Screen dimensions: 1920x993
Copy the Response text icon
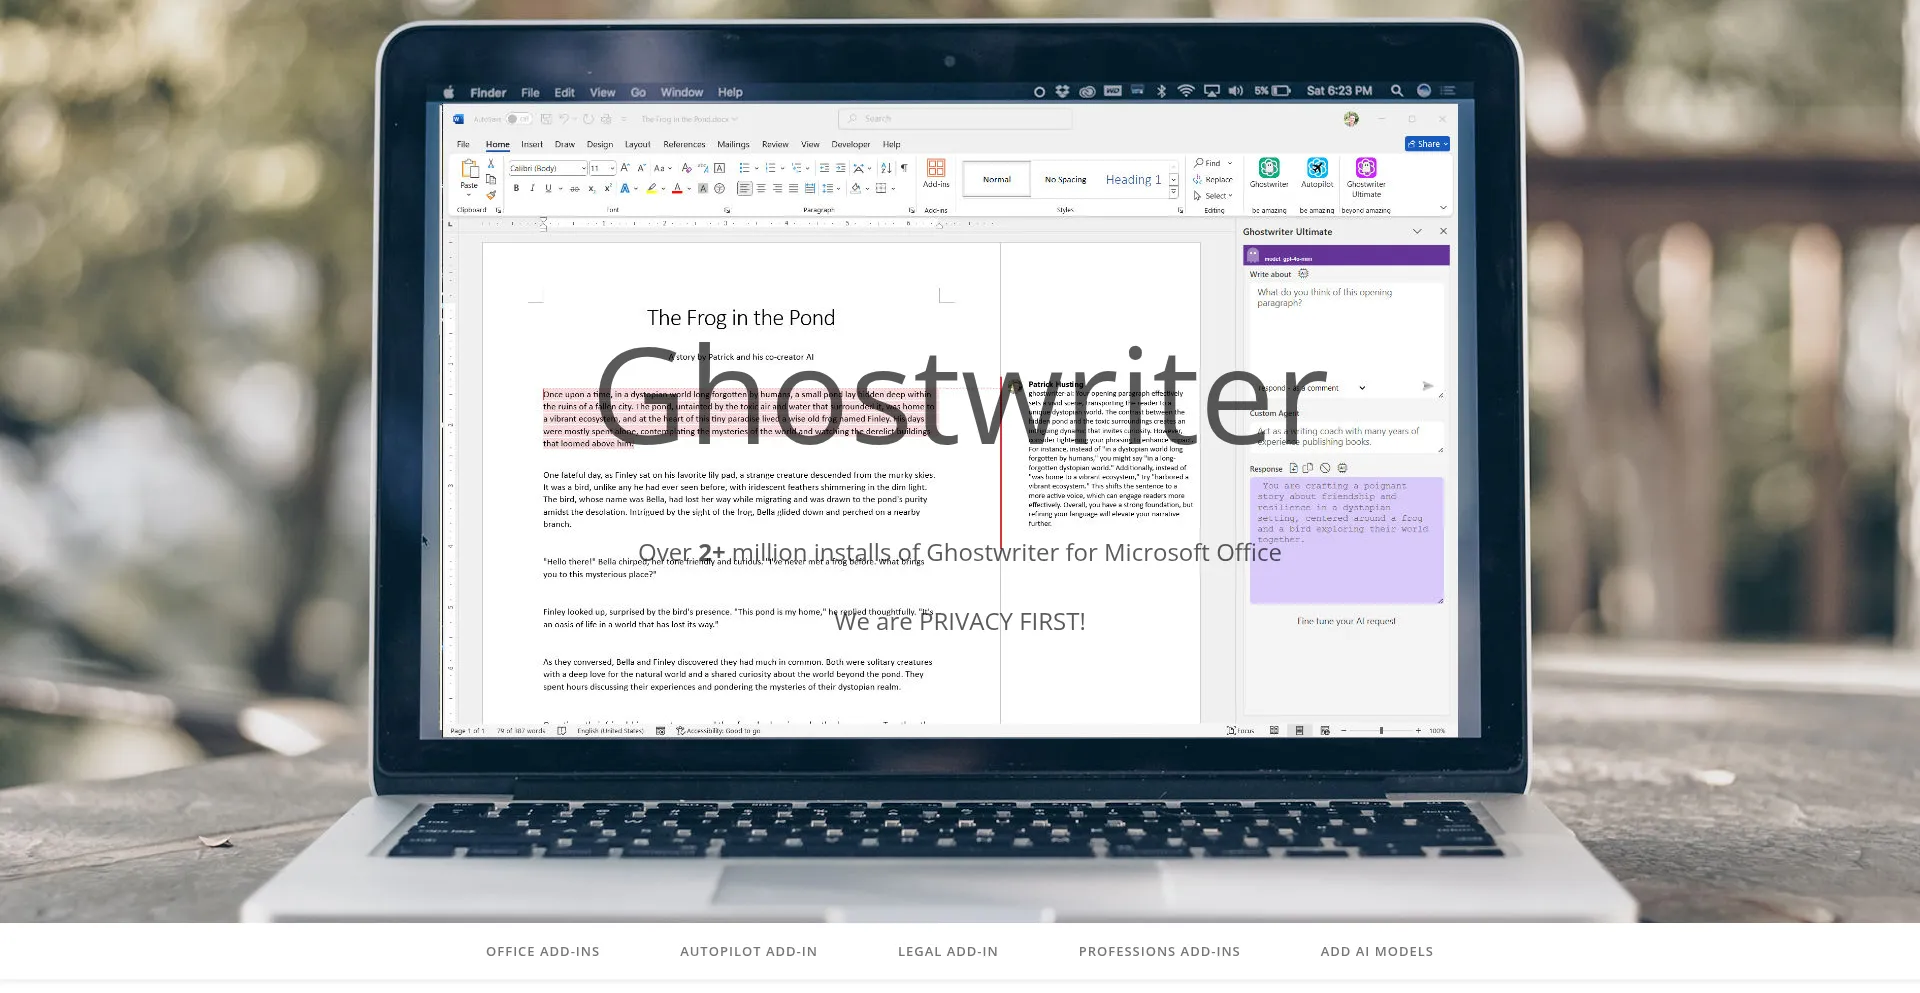(1307, 468)
